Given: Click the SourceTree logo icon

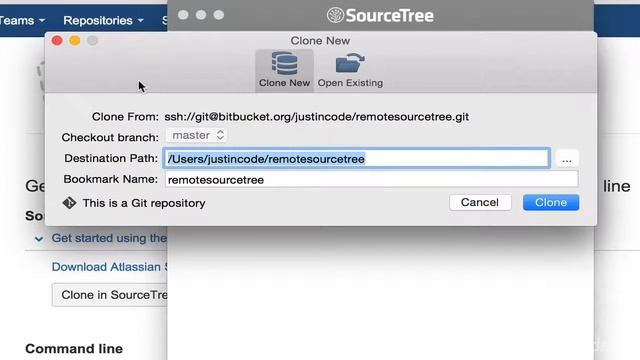Looking at the screenshot, I should click(336, 16).
